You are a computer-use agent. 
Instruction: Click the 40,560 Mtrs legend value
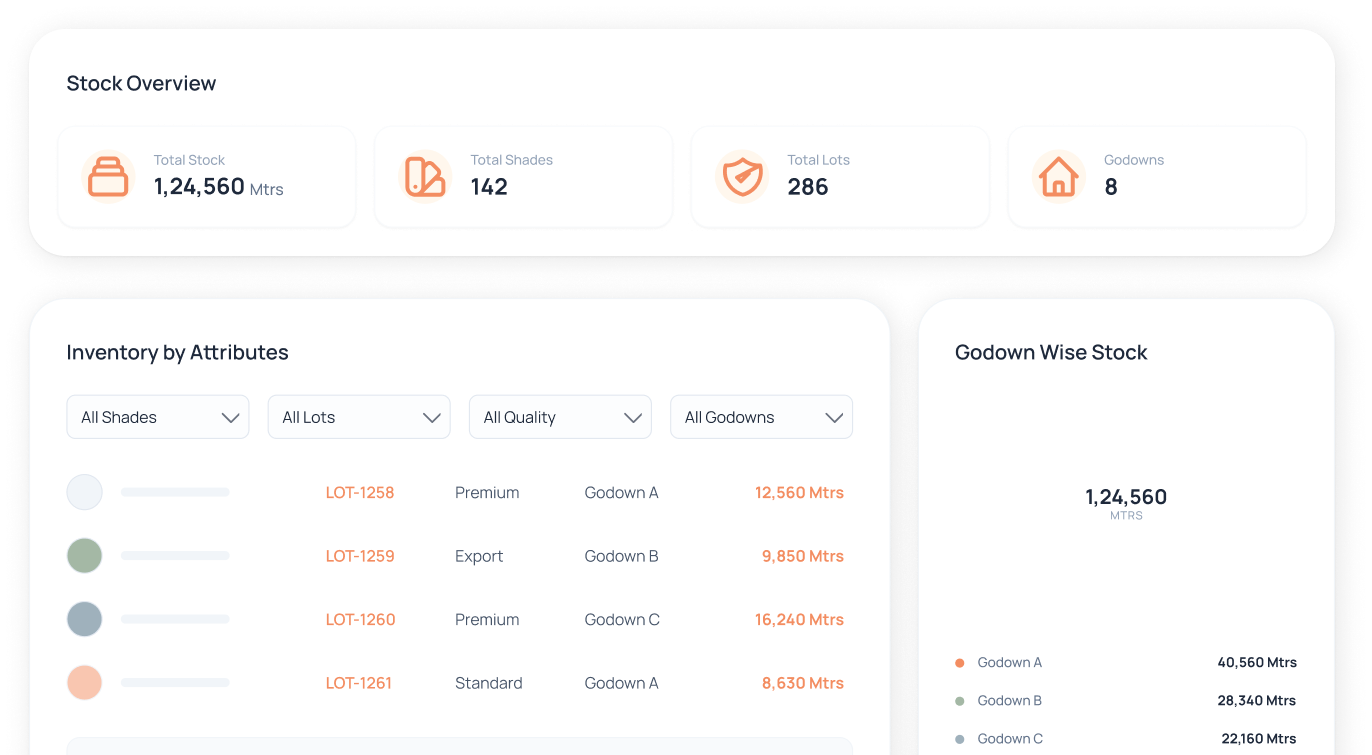coord(1257,662)
